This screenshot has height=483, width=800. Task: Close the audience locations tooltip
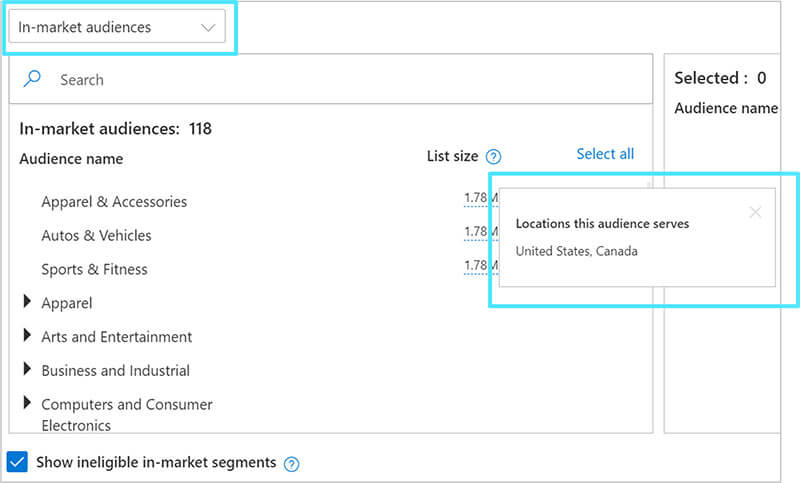click(755, 212)
